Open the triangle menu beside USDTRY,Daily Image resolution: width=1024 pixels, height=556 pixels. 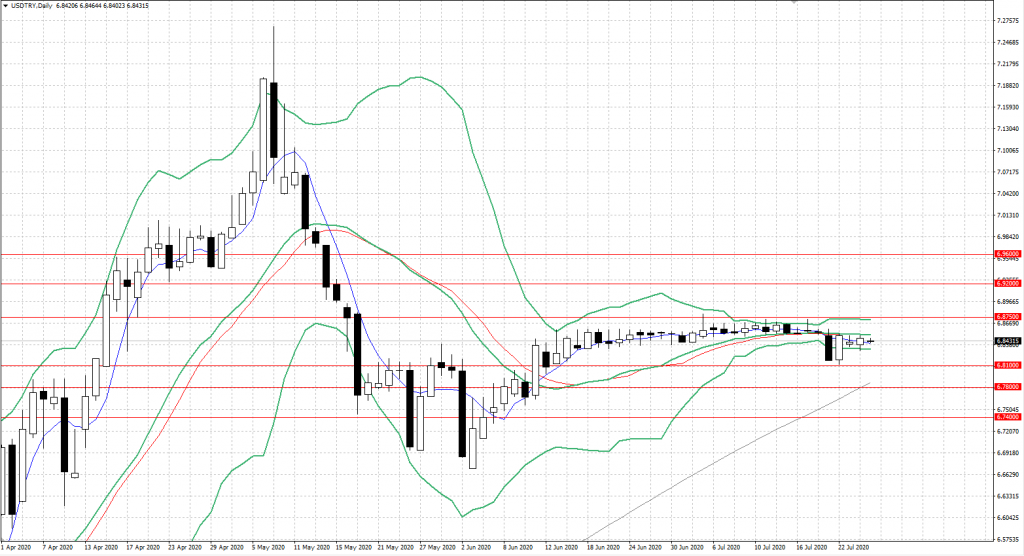coord(5,5)
